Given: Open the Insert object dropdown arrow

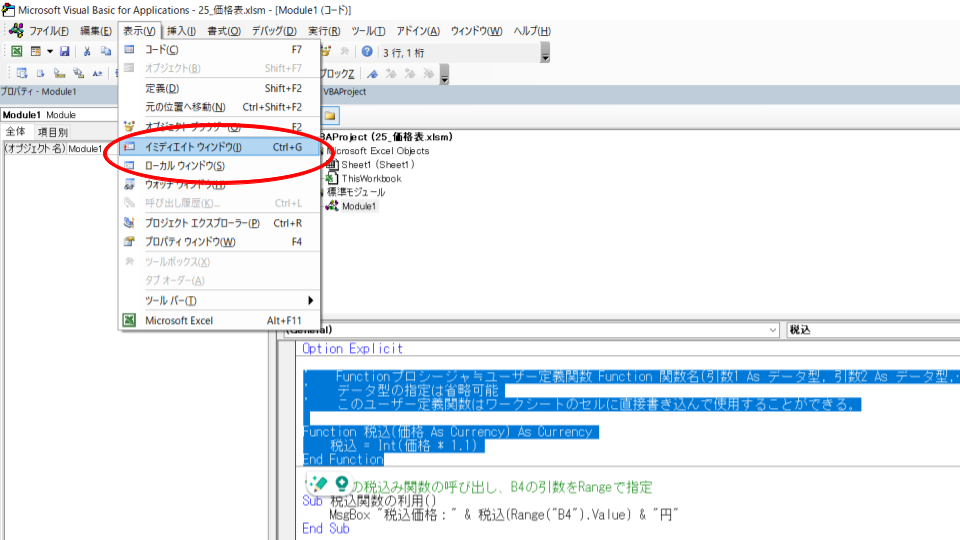Looking at the screenshot, I should tap(50, 51).
